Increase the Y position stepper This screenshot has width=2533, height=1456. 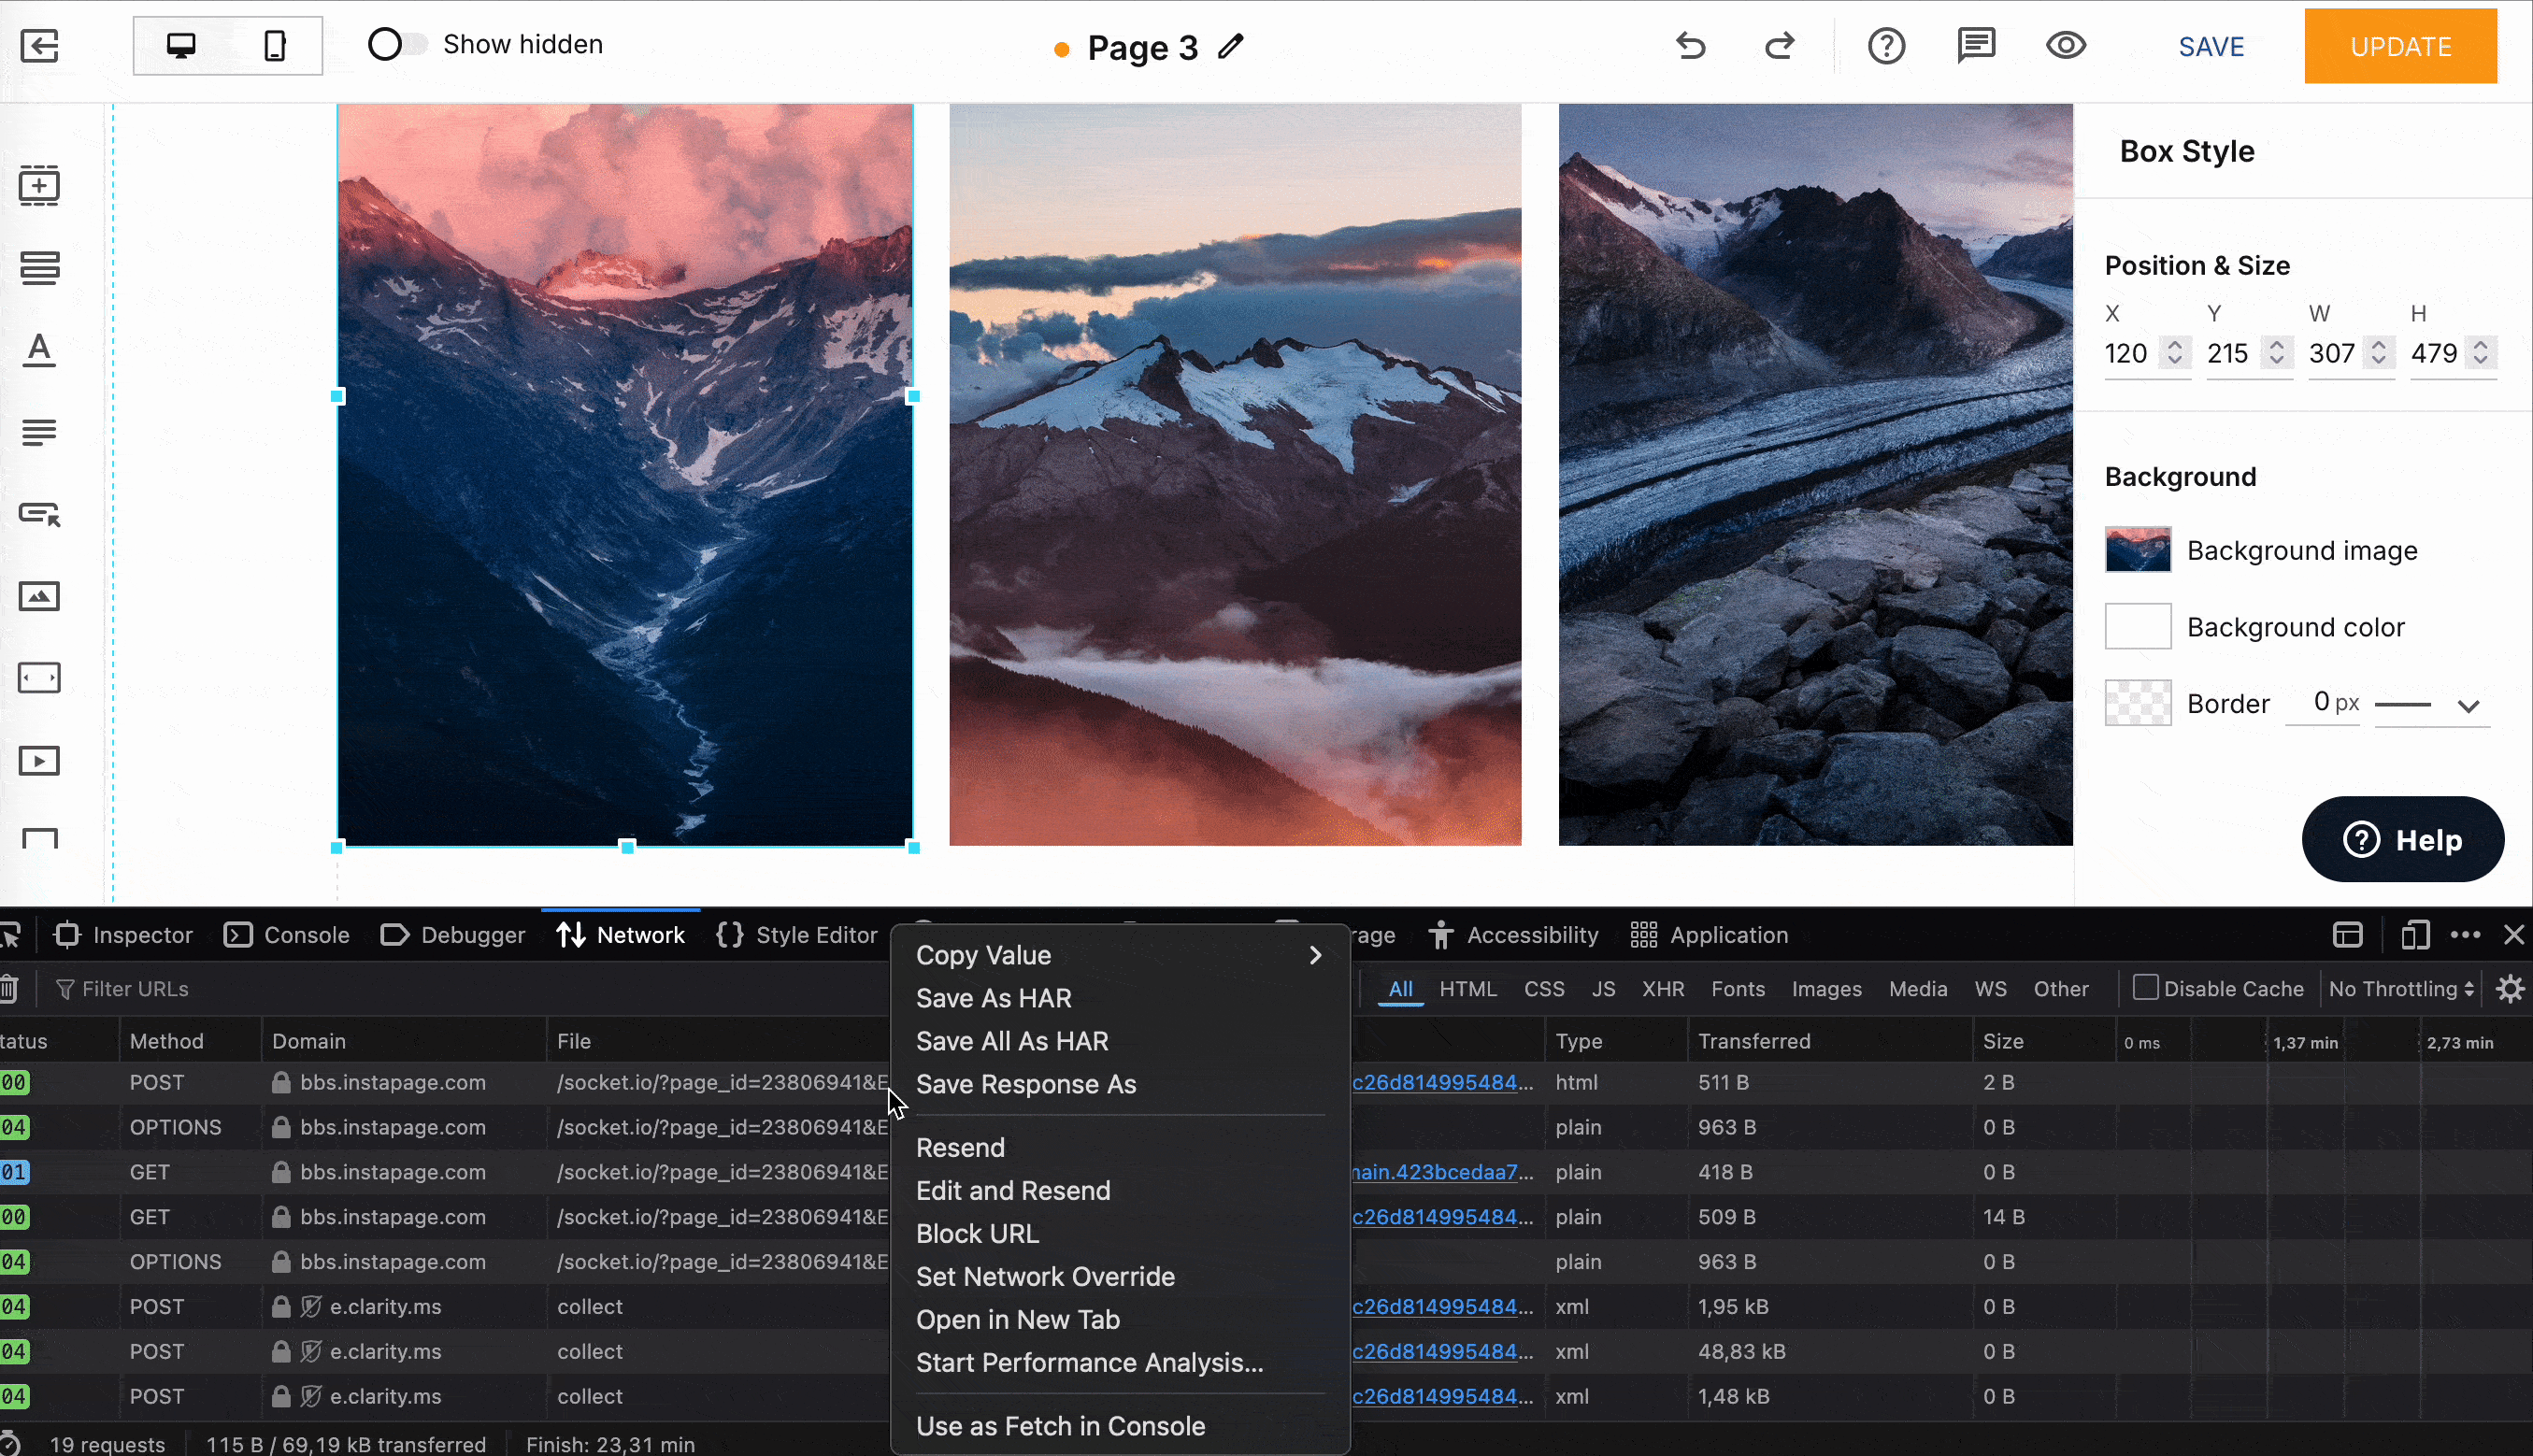[2277, 344]
